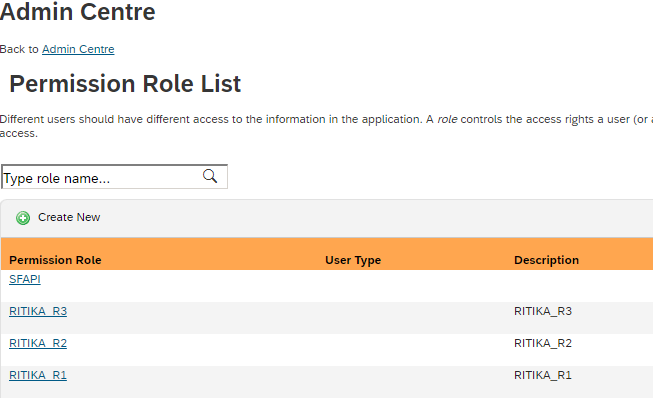Click the Permission Role List title
The height and width of the screenshot is (398, 653).
[x=125, y=84]
